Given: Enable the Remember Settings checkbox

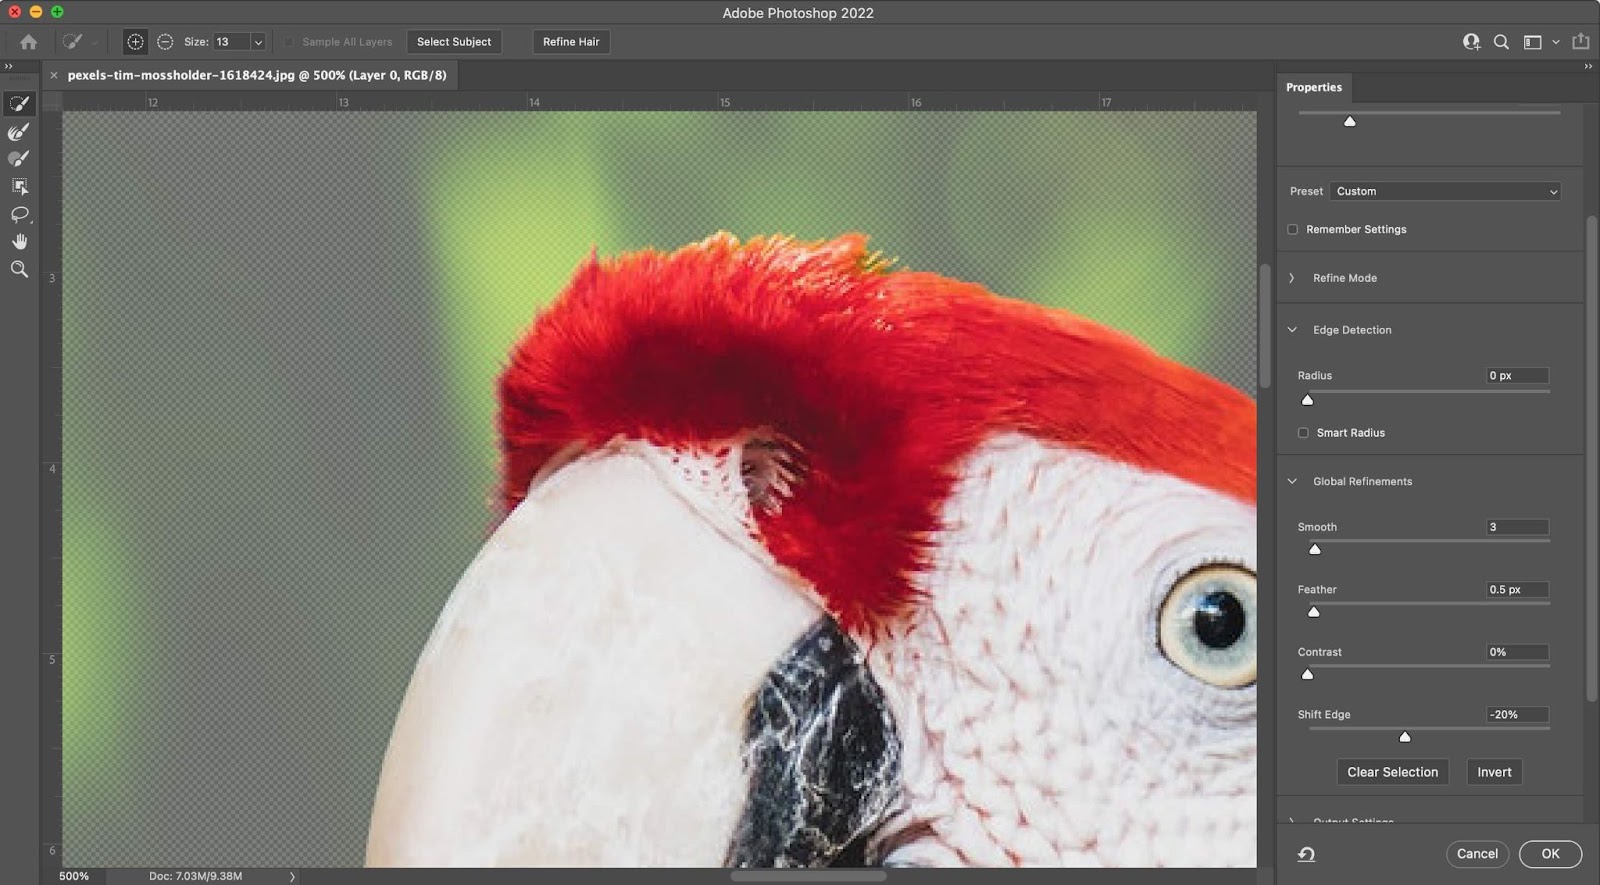Looking at the screenshot, I should [x=1293, y=230].
